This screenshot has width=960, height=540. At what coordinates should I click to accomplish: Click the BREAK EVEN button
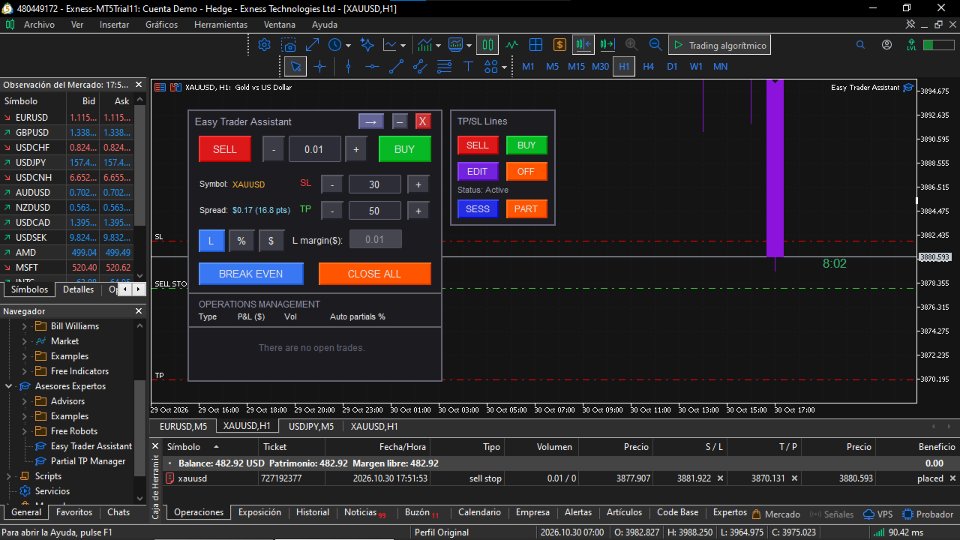[x=251, y=274]
